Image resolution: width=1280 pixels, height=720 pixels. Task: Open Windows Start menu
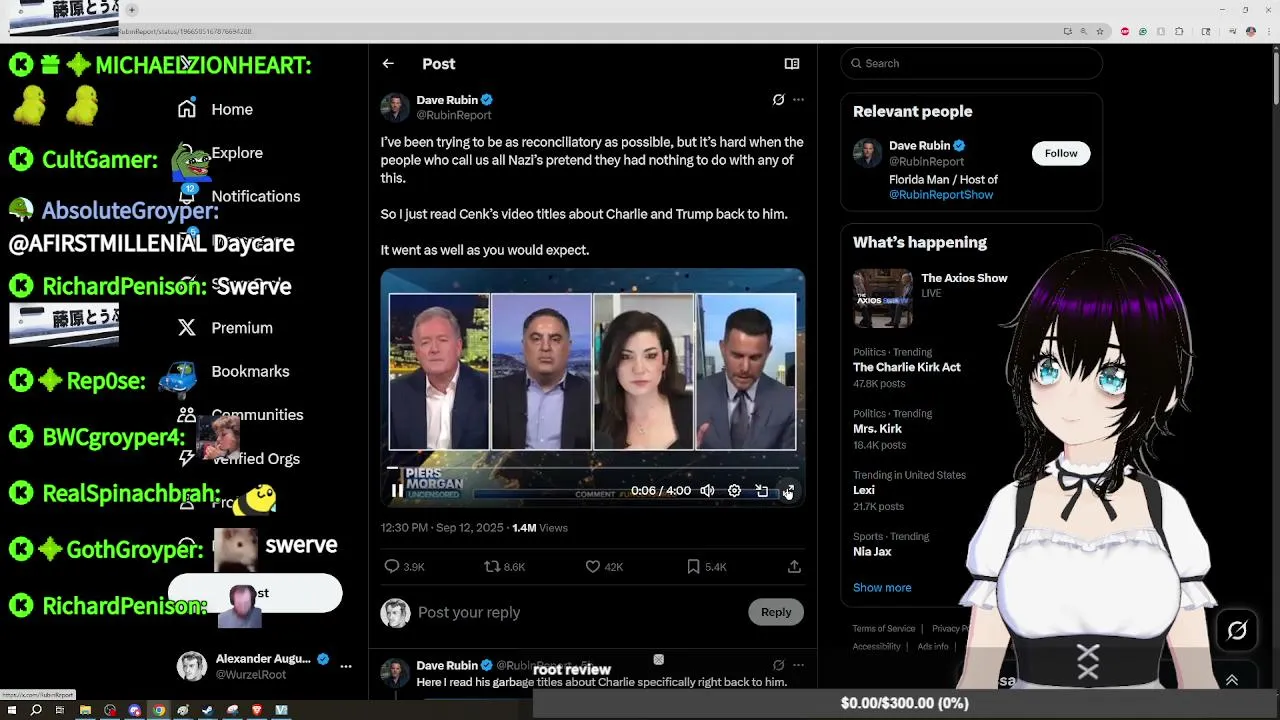pyautogui.click(x=11, y=710)
